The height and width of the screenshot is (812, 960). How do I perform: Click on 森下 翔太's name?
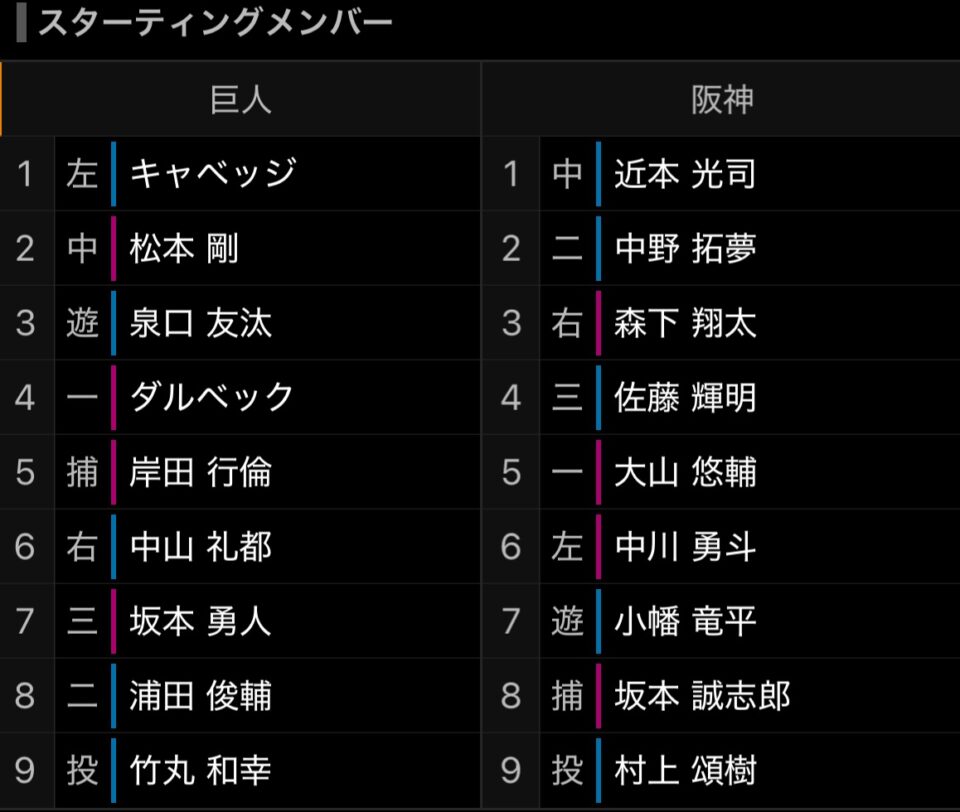click(x=685, y=323)
